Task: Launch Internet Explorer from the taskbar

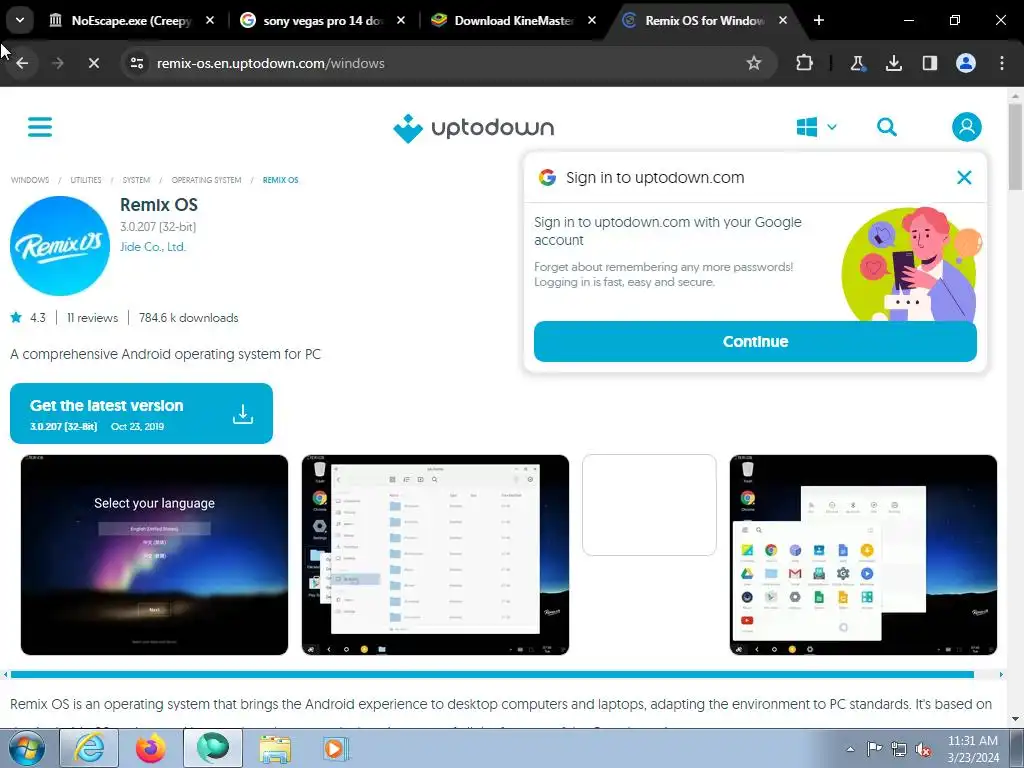Action: (x=89, y=748)
